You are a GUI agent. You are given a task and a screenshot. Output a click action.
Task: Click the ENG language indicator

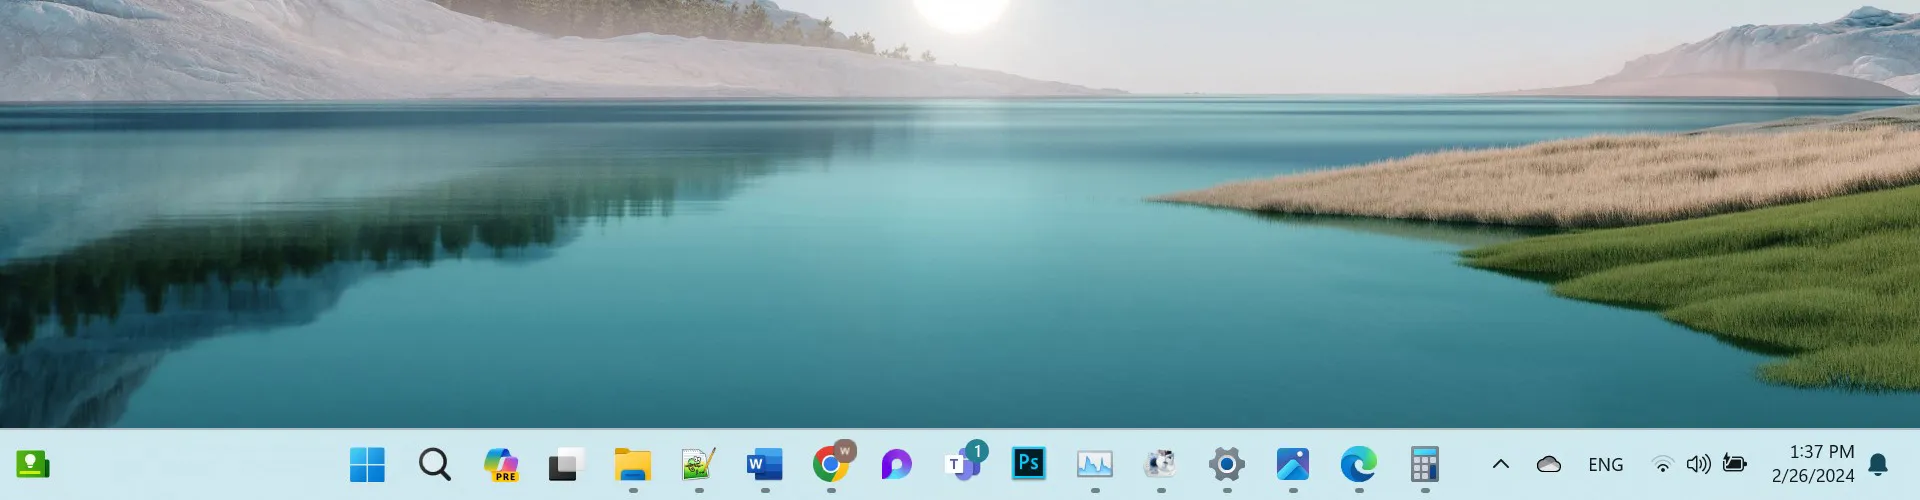tap(1605, 465)
